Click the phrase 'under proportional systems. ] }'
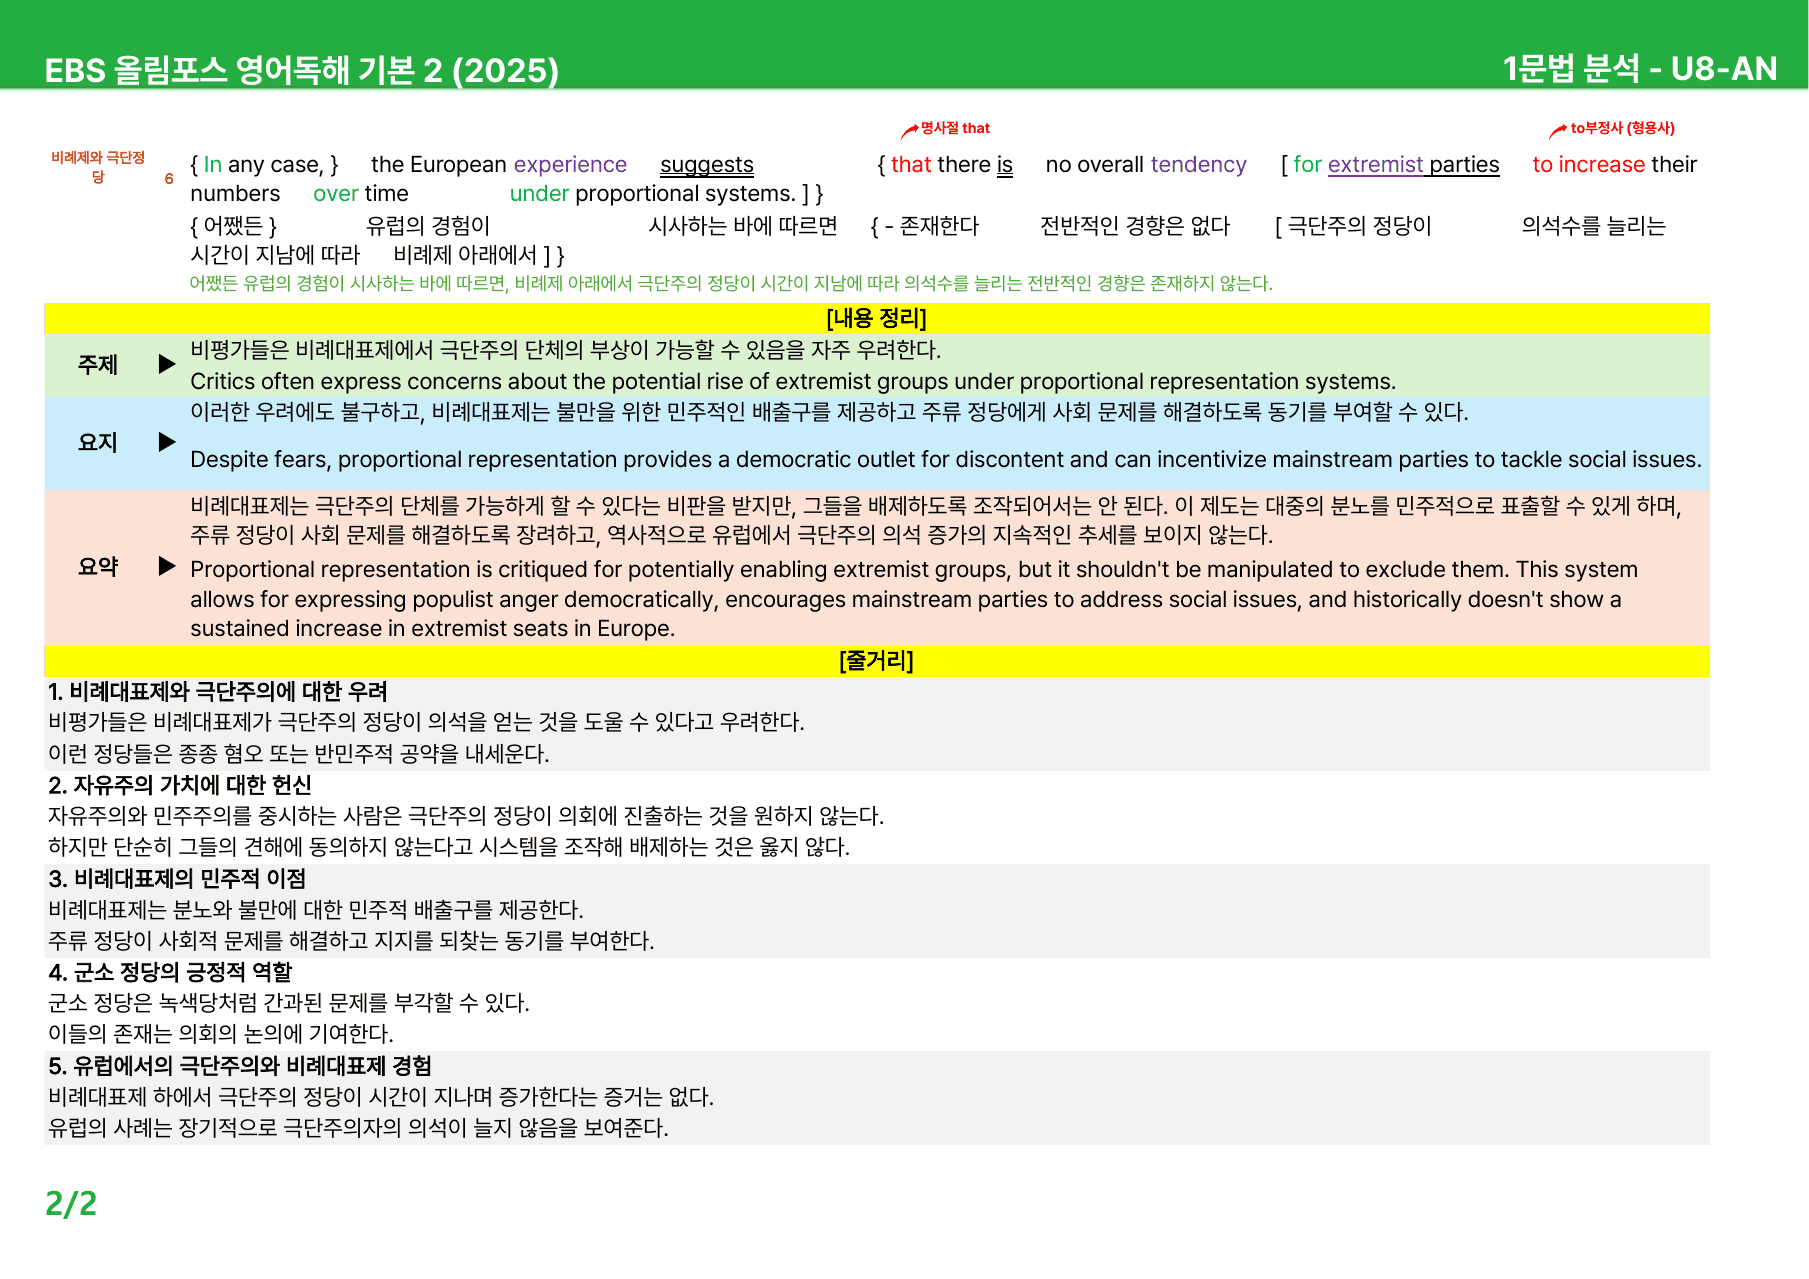1809x1279 pixels. [x=667, y=193]
